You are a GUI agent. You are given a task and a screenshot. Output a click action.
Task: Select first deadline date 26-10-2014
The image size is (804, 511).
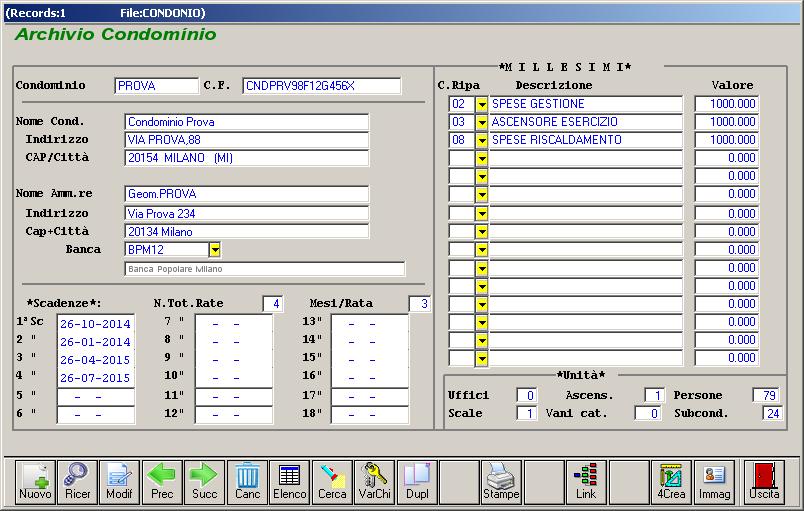95,324
